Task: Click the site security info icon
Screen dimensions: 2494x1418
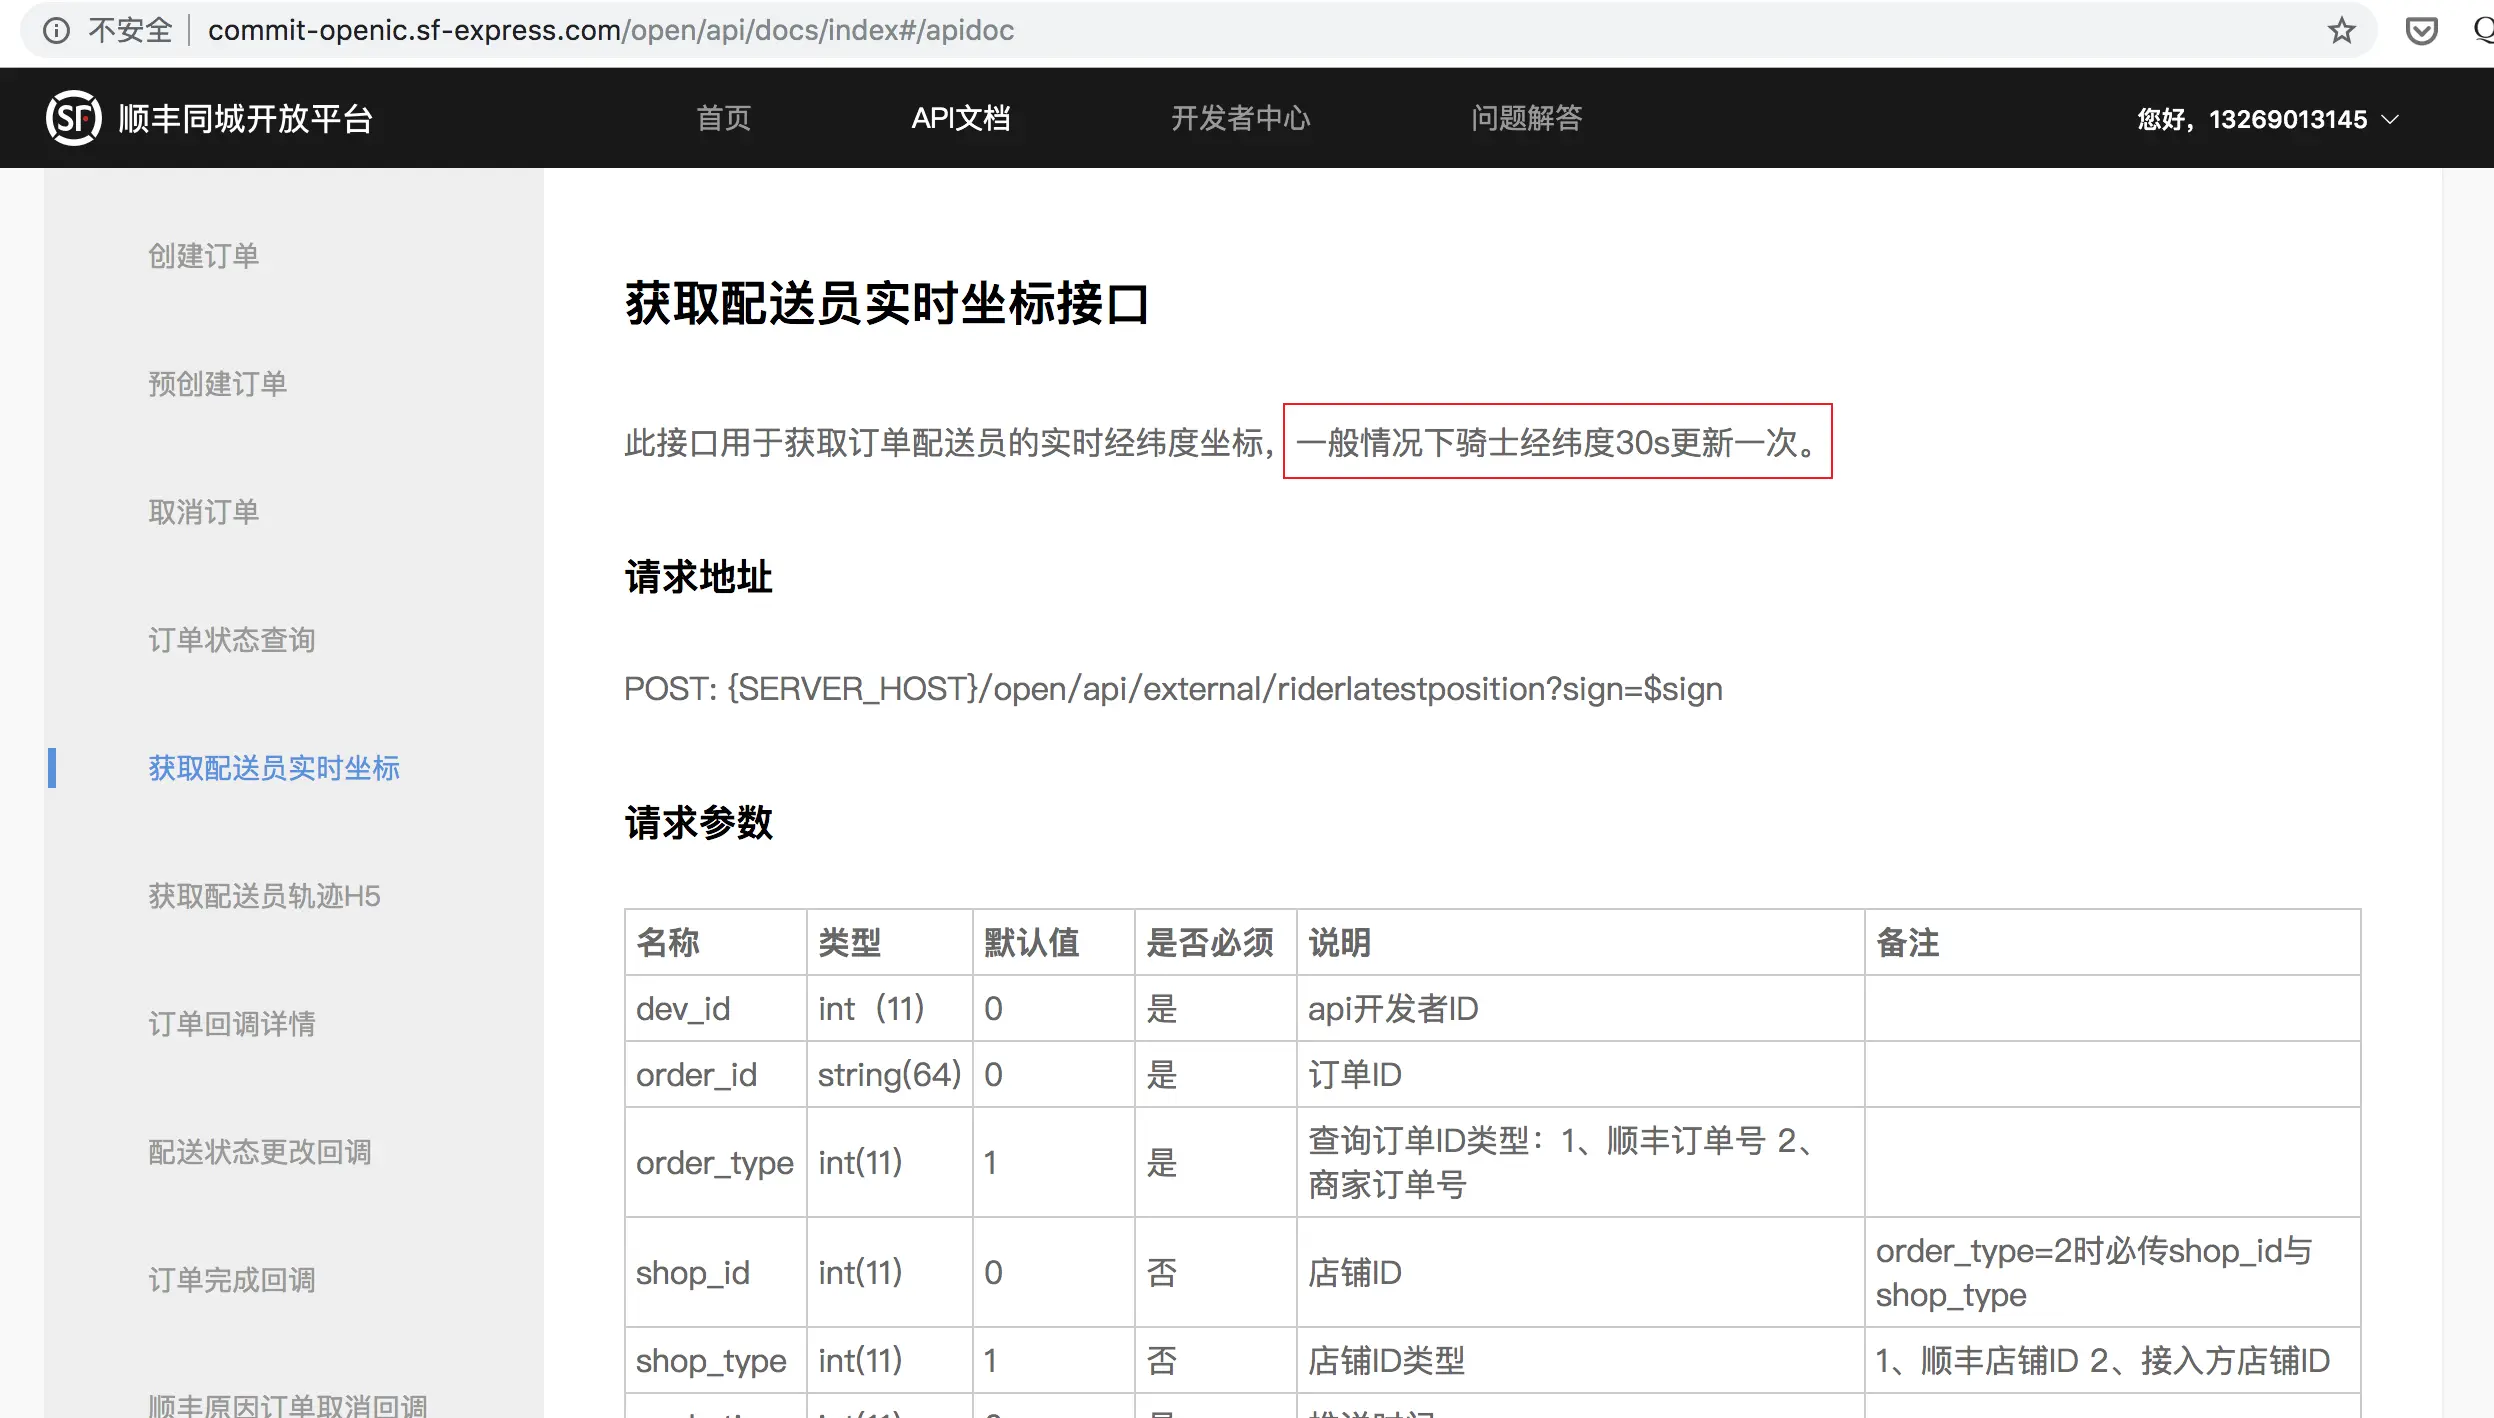Action: [x=57, y=30]
